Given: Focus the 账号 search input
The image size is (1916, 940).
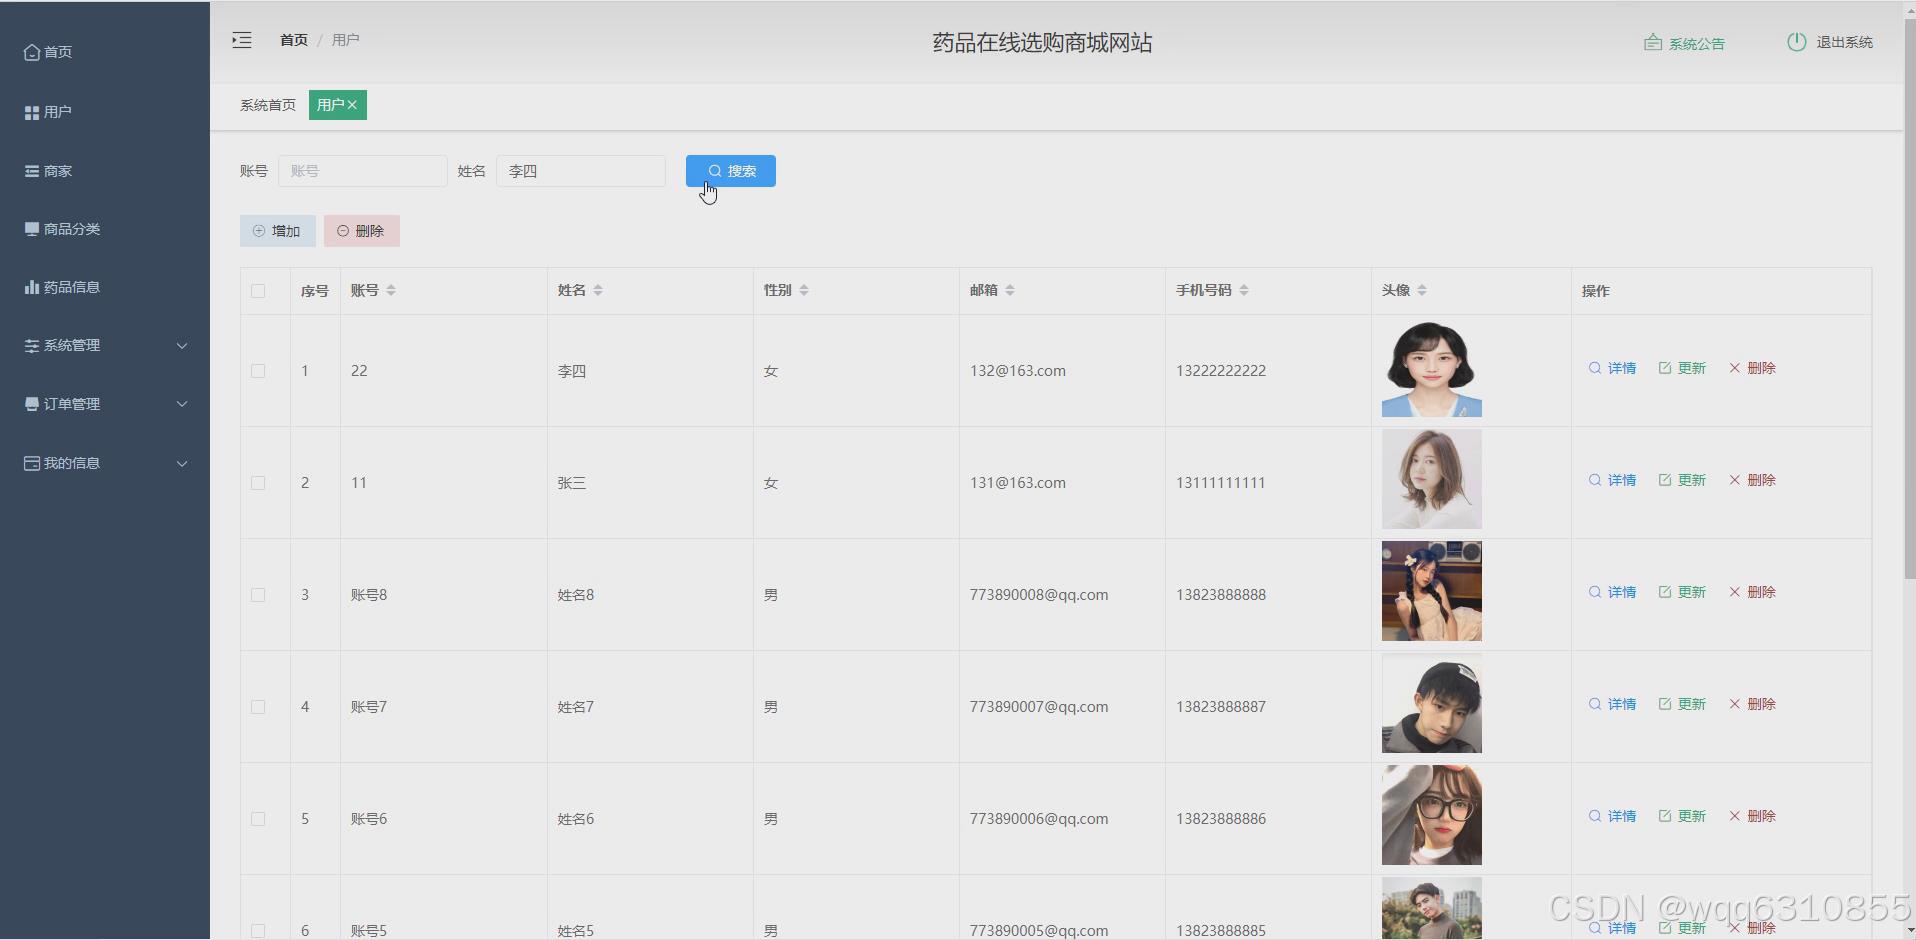Looking at the screenshot, I should pos(363,171).
